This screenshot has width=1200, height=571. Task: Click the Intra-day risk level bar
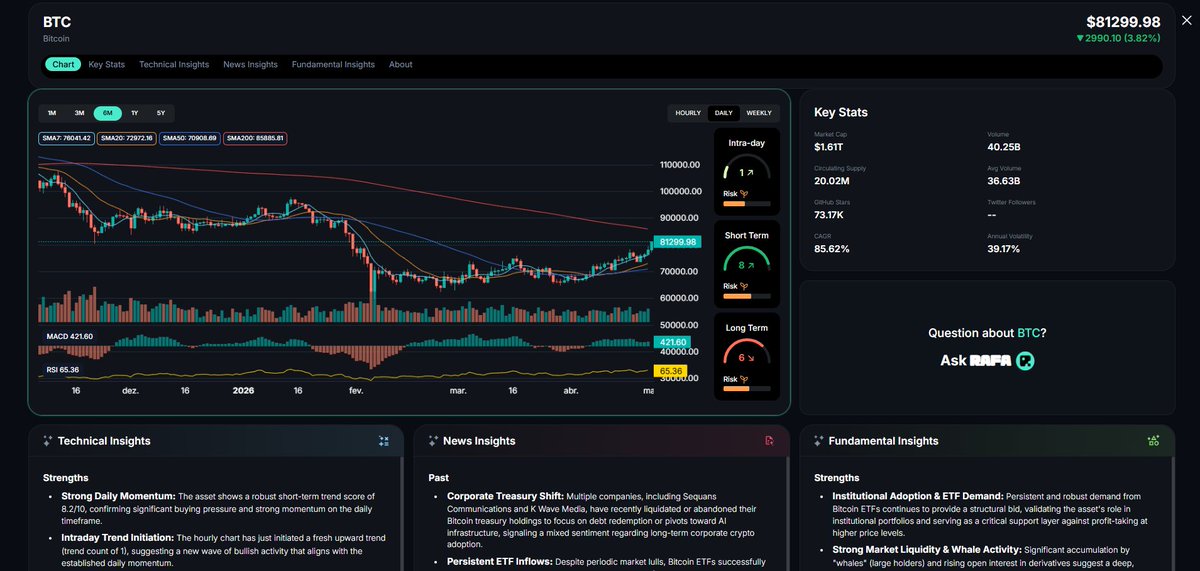[747, 204]
